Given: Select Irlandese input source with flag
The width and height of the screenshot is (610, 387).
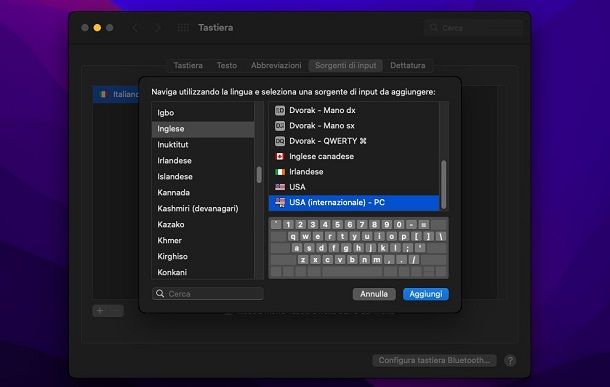Looking at the screenshot, I should tap(354, 172).
